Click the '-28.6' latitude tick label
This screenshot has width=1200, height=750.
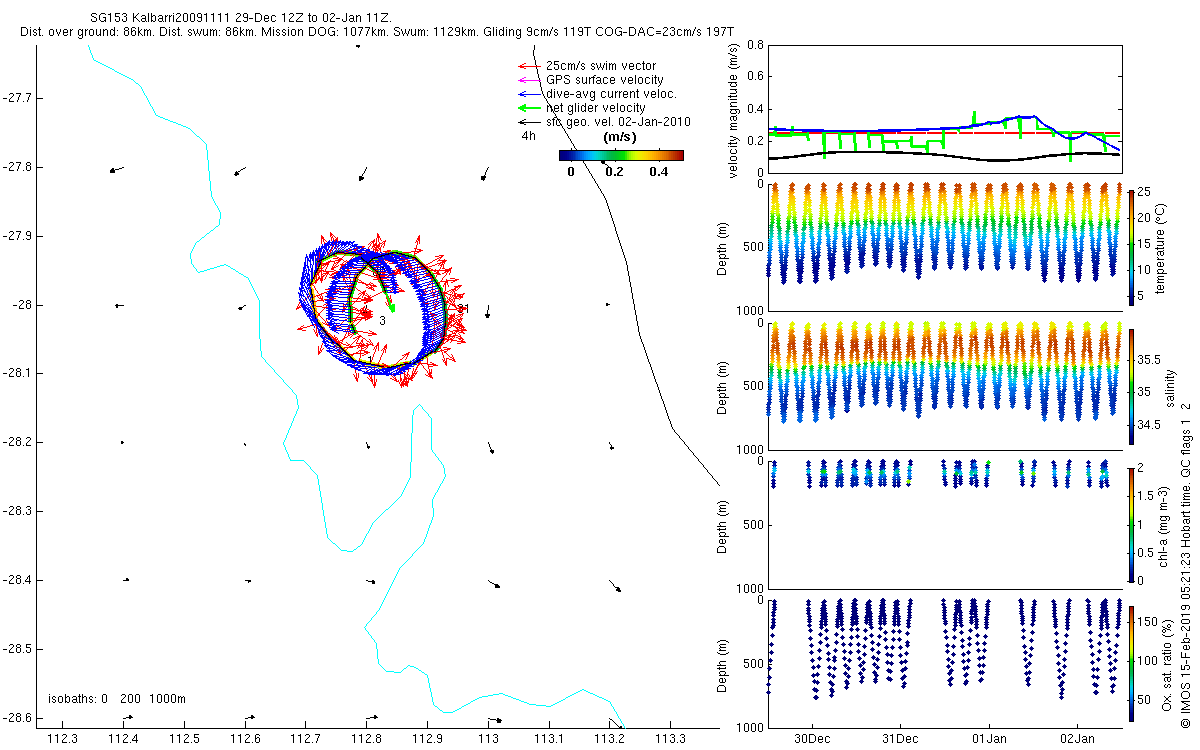(x=18, y=718)
